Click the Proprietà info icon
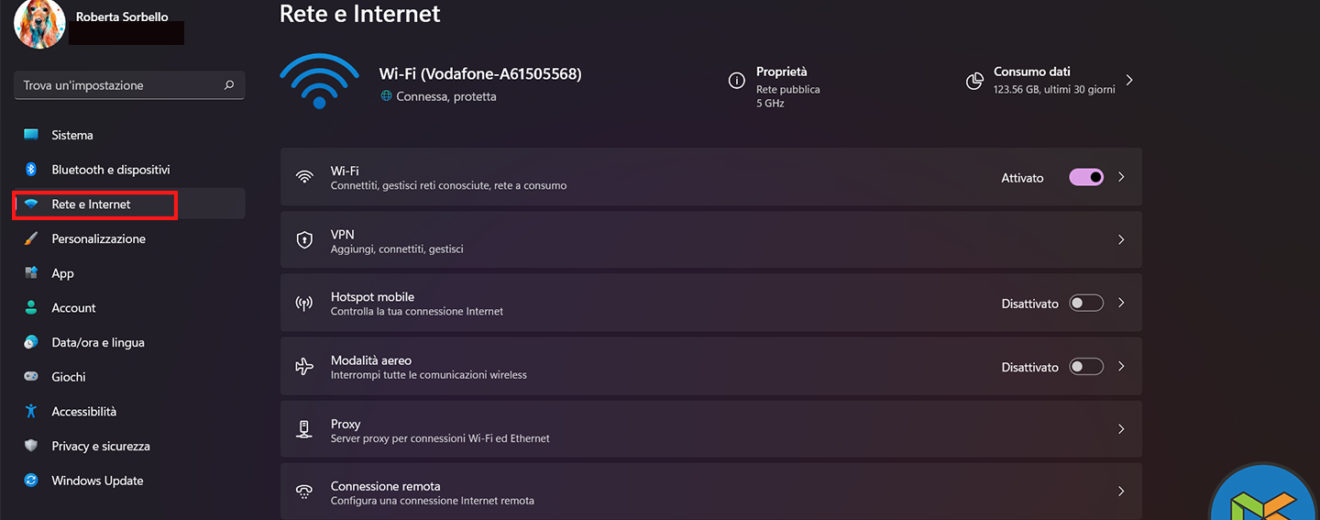 (x=737, y=80)
